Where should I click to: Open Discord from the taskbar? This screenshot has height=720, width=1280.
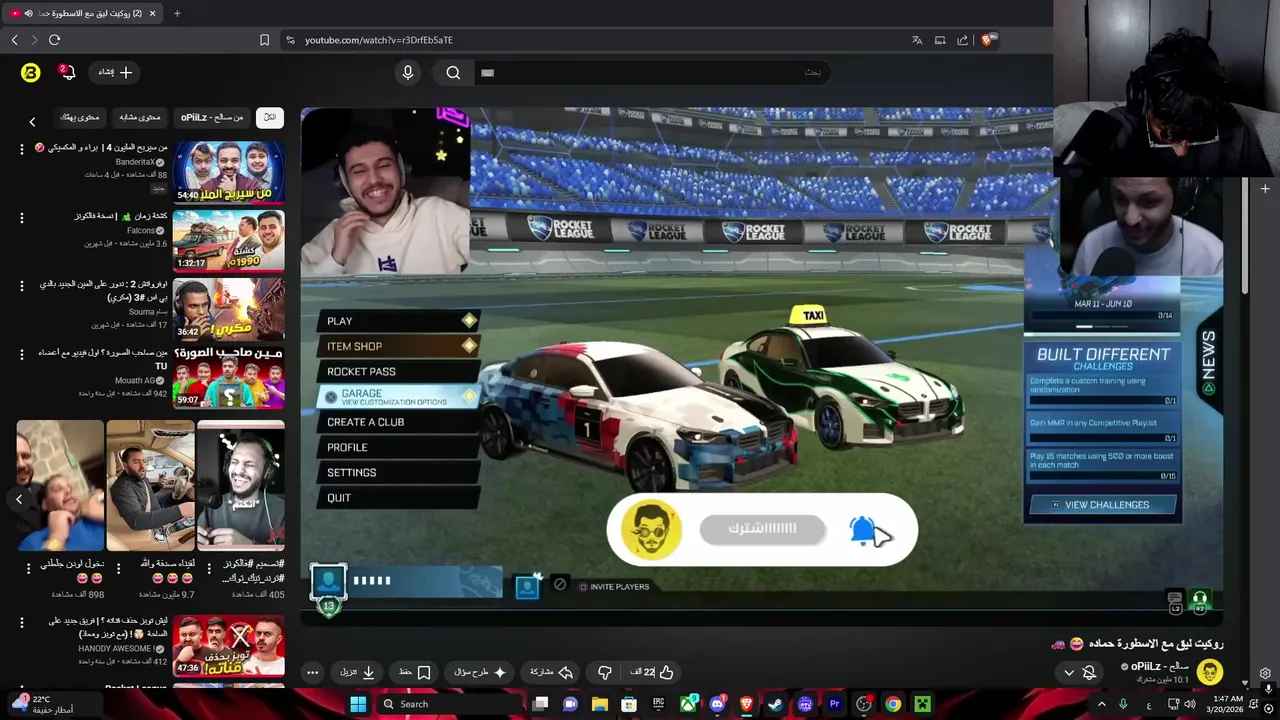717,704
